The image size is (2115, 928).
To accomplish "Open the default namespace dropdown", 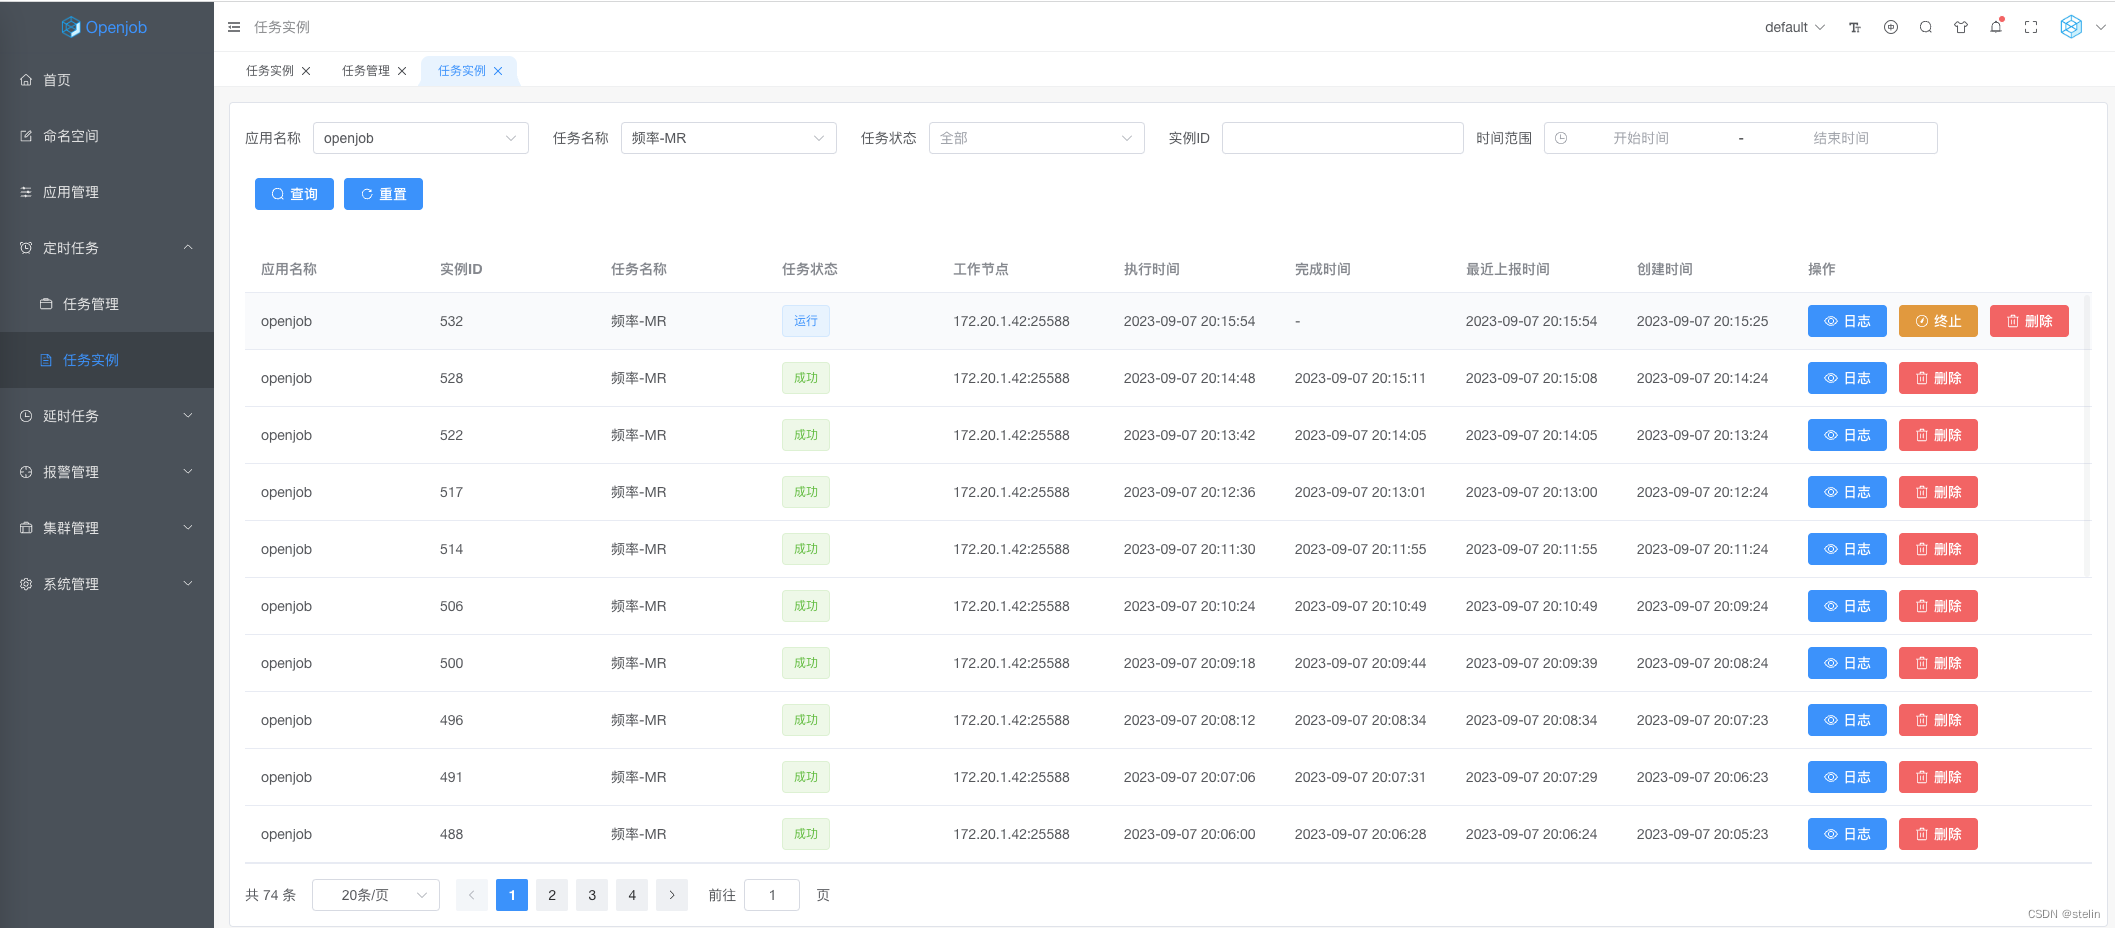I will [1794, 27].
